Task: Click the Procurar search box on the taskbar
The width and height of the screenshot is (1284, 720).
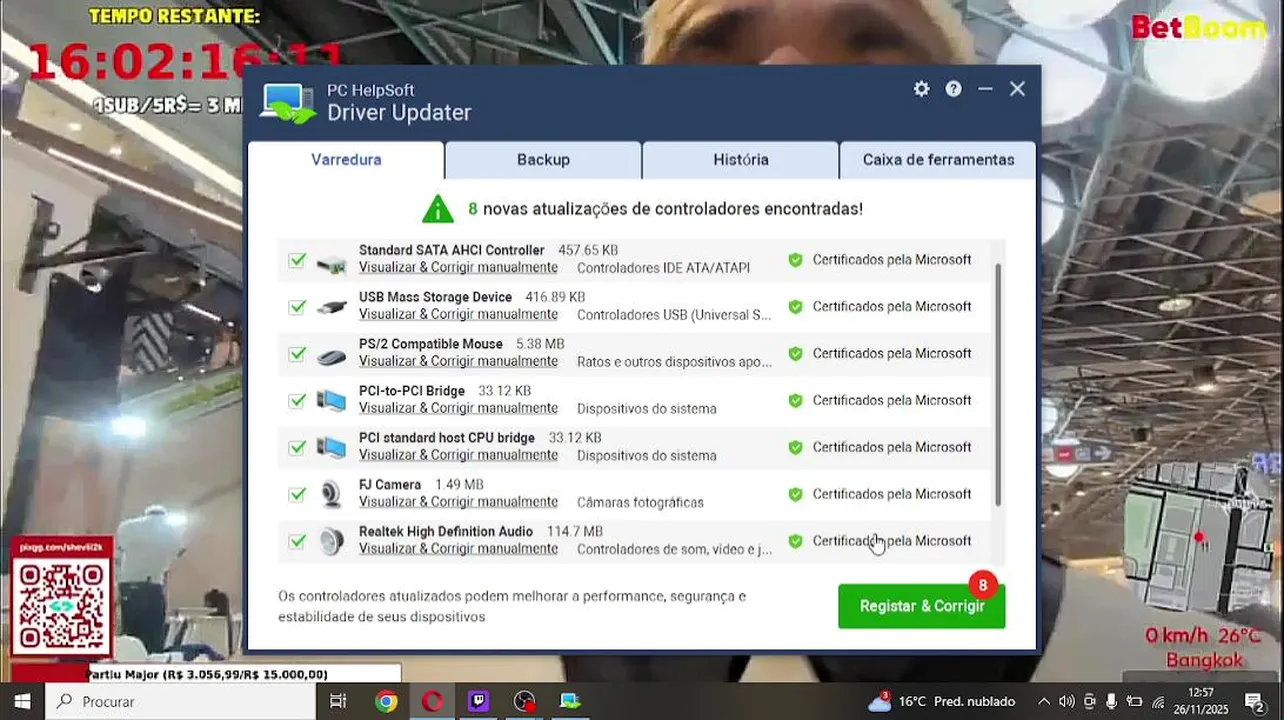Action: coord(180,701)
